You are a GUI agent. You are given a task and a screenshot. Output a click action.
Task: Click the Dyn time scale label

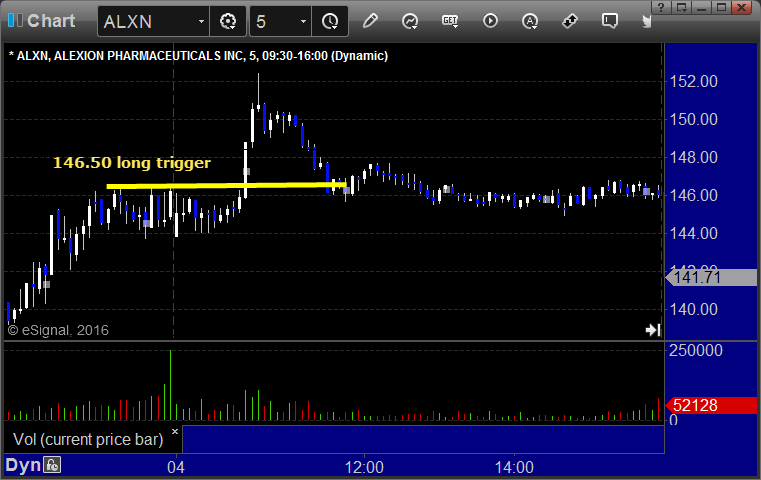pyautogui.click(x=23, y=465)
